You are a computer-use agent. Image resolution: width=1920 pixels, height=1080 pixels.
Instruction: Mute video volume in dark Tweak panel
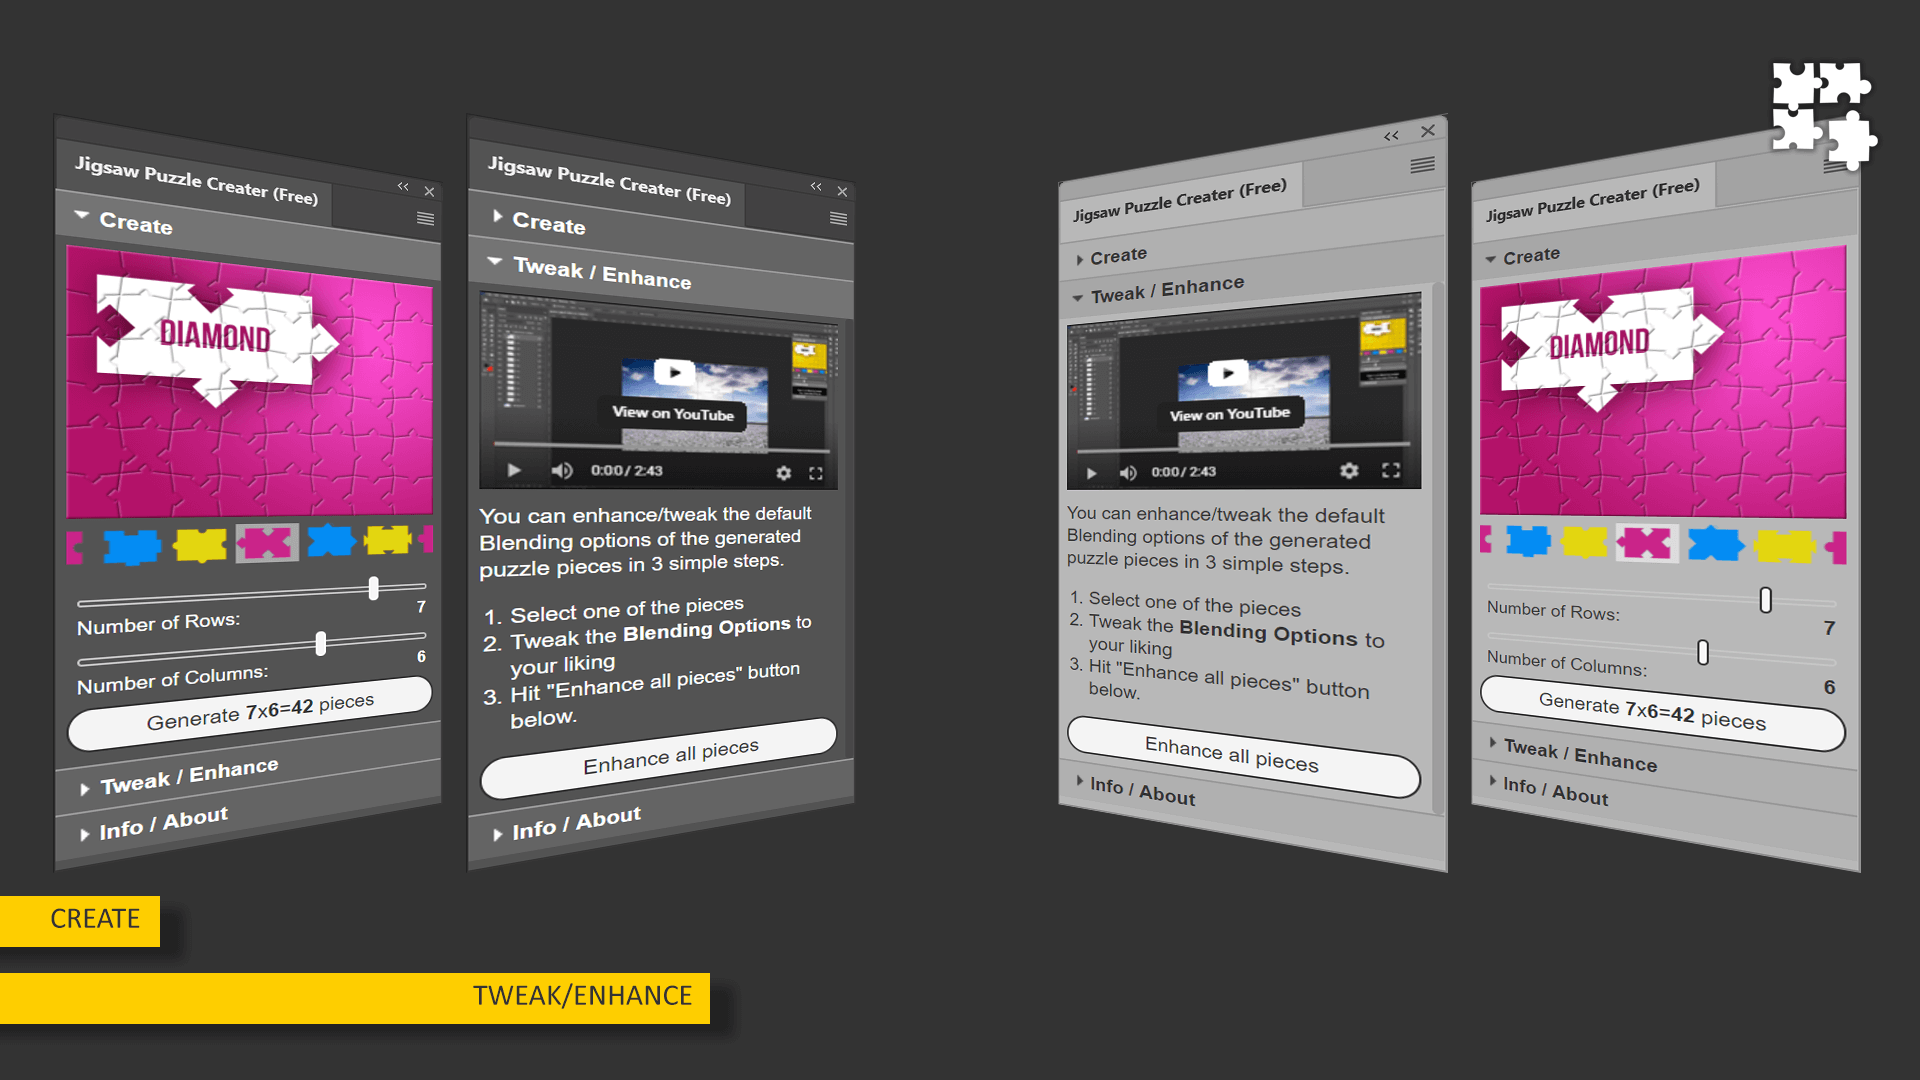point(562,470)
